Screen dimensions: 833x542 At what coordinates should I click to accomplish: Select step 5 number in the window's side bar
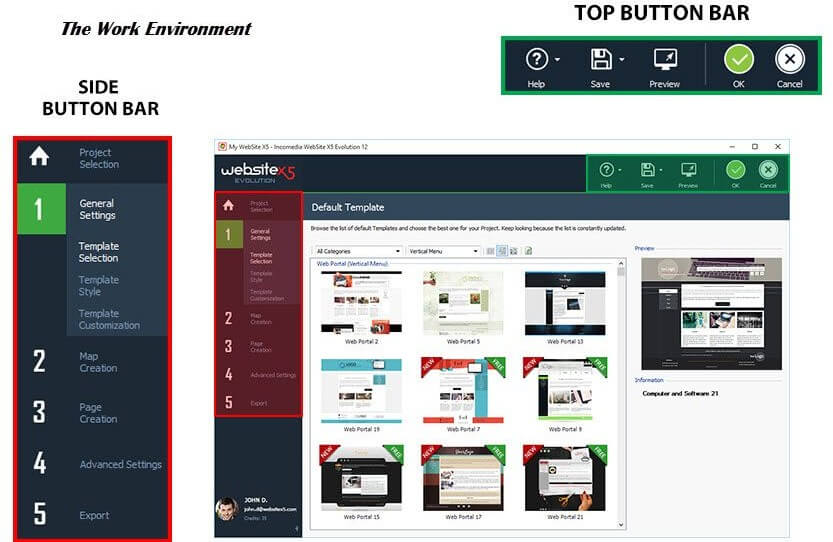[x=228, y=402]
